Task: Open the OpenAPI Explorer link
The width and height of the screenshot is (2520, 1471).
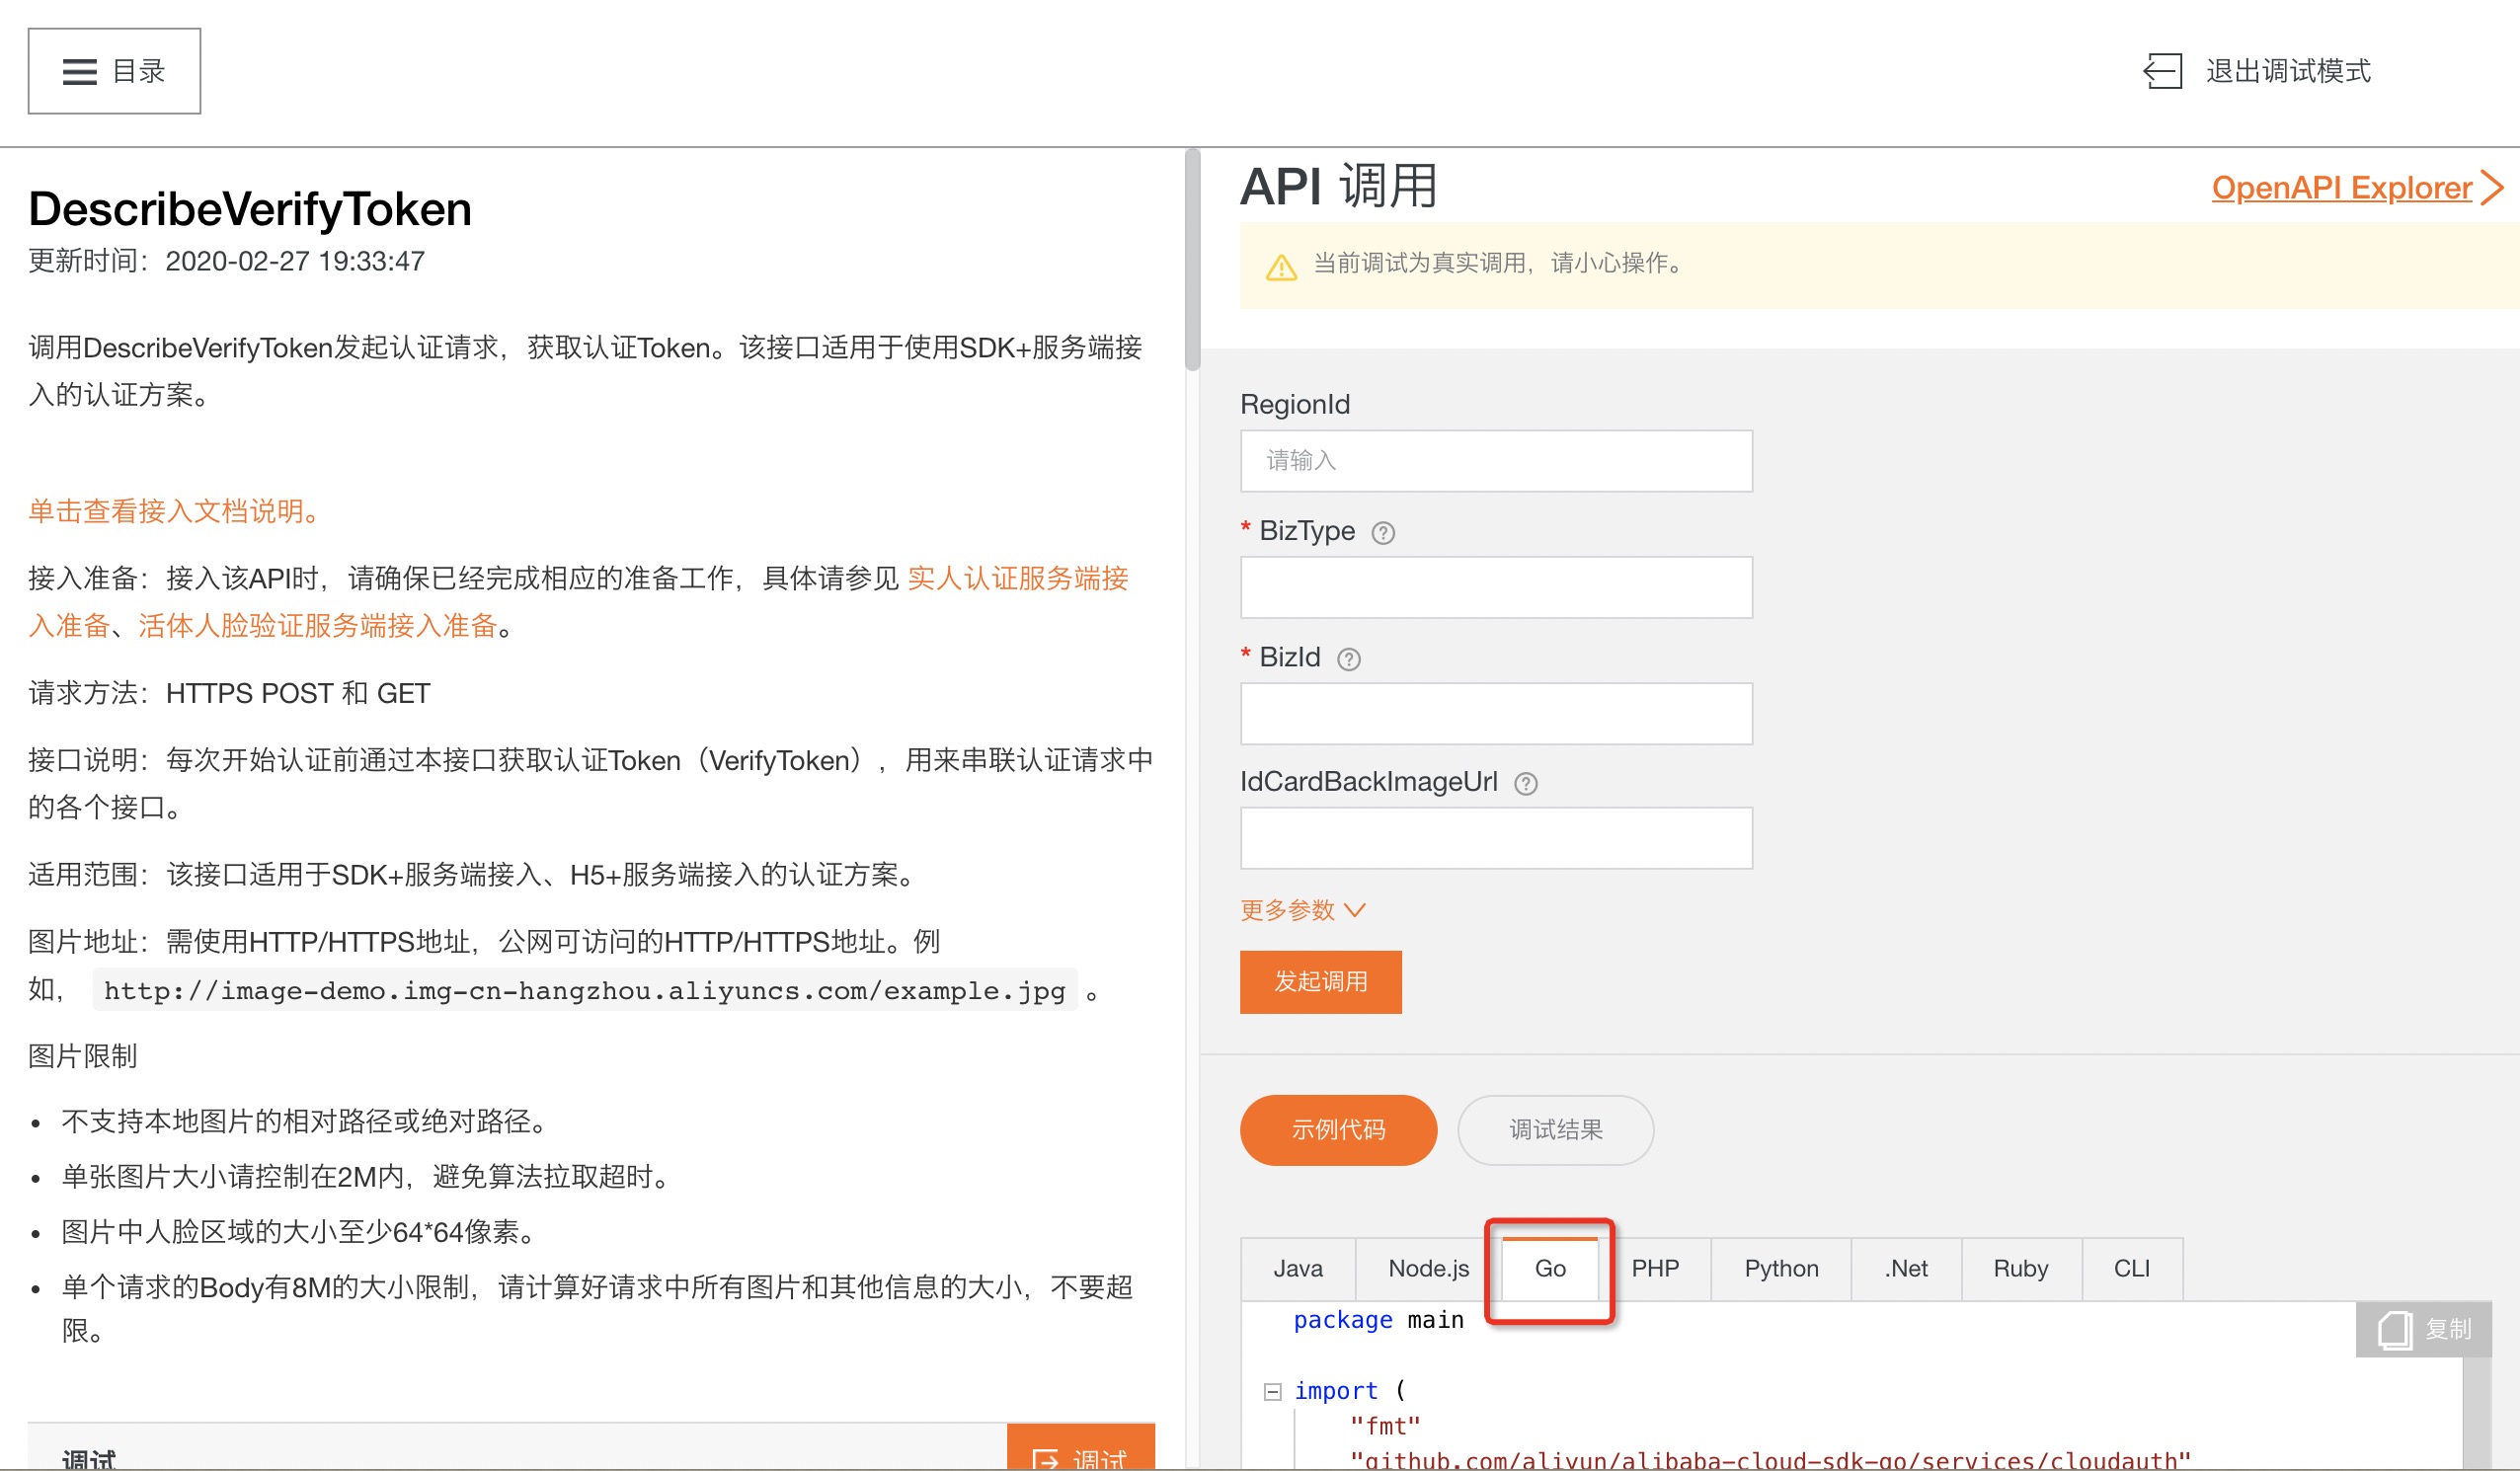Action: click(2341, 188)
